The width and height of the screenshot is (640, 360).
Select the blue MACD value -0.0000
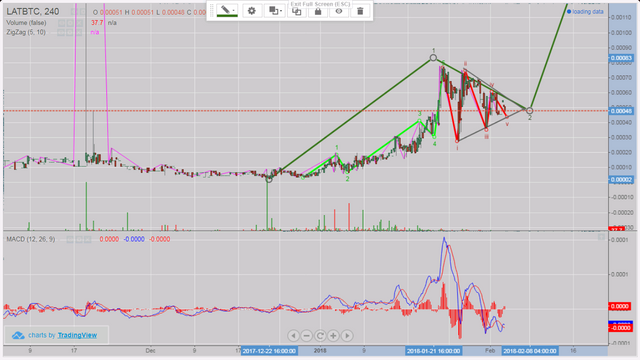[134, 239]
